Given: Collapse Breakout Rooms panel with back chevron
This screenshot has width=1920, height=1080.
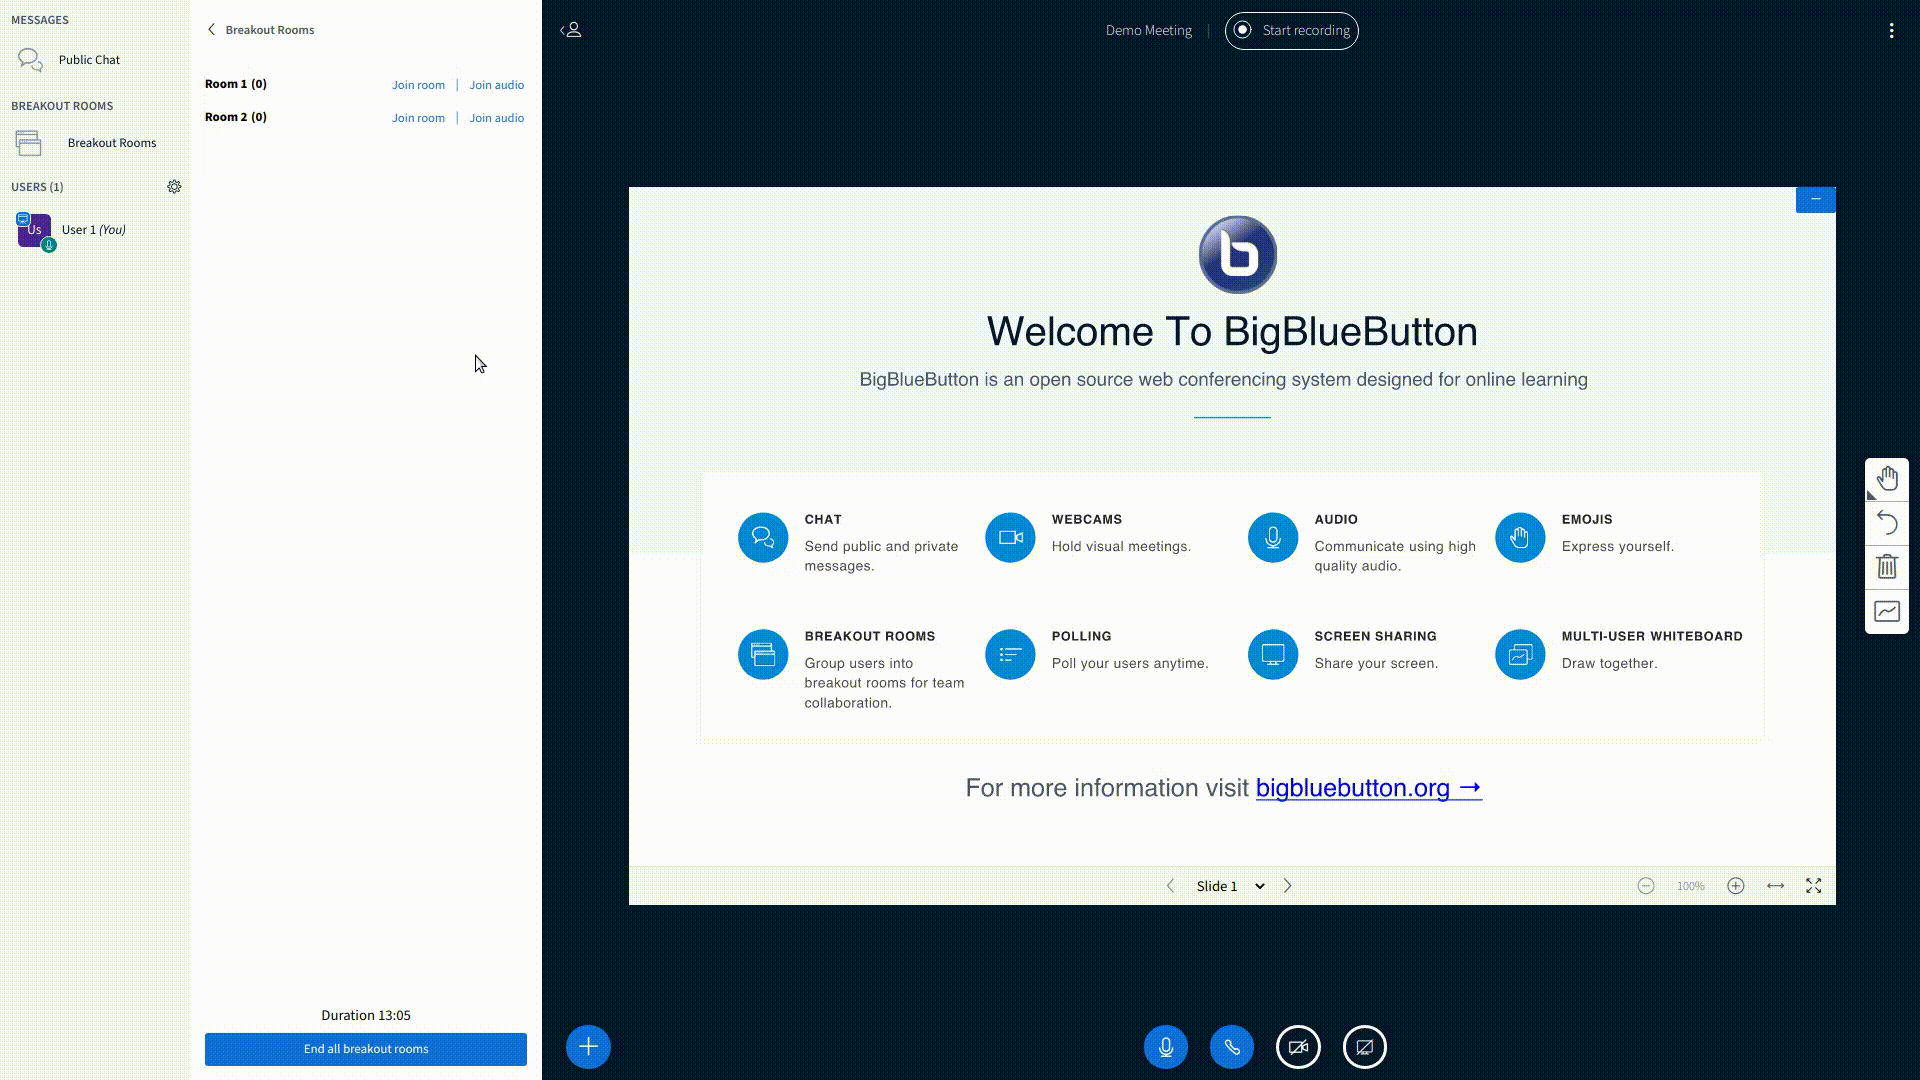Looking at the screenshot, I should click(x=212, y=30).
